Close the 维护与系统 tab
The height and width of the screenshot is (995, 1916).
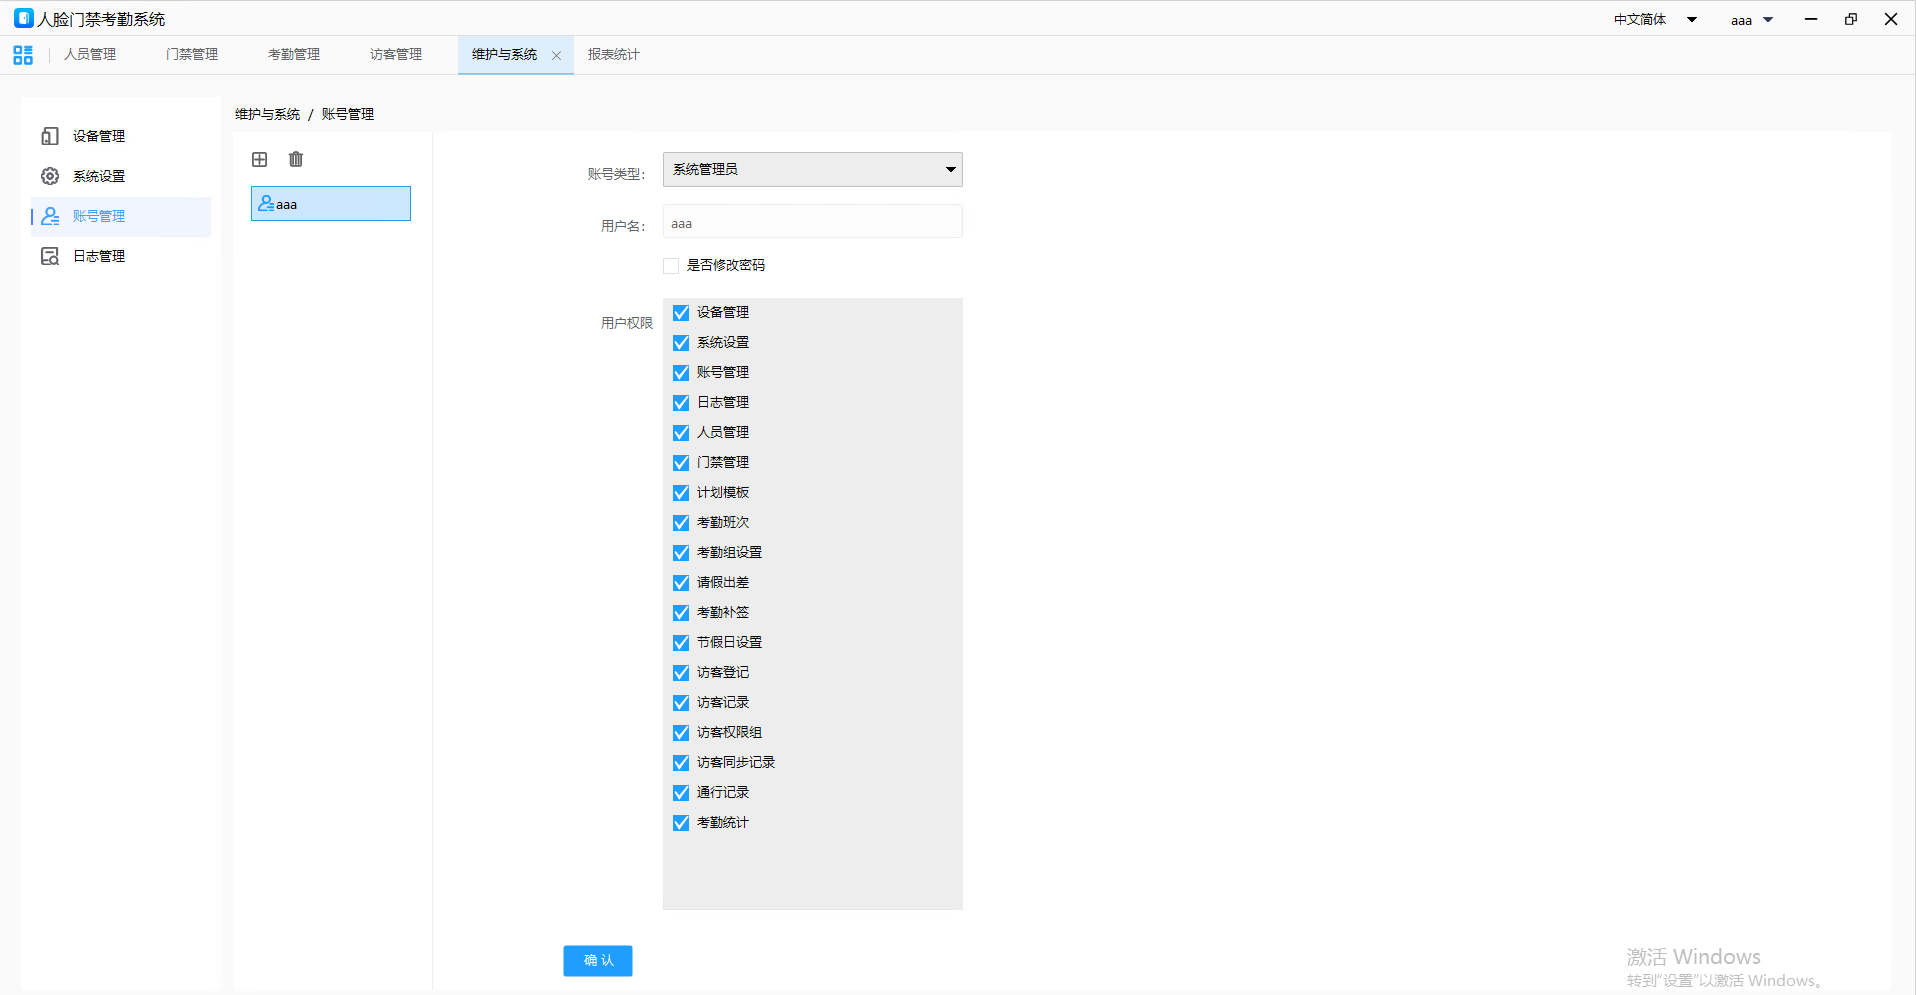(557, 56)
